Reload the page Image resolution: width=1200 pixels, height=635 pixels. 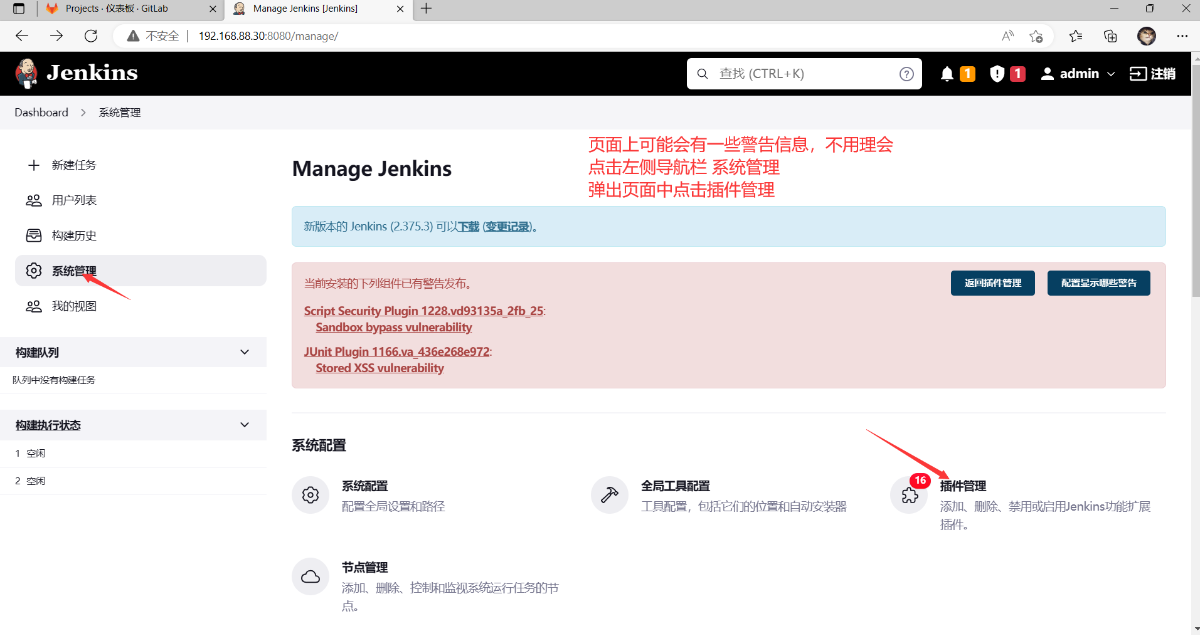pyautogui.click(x=91, y=35)
